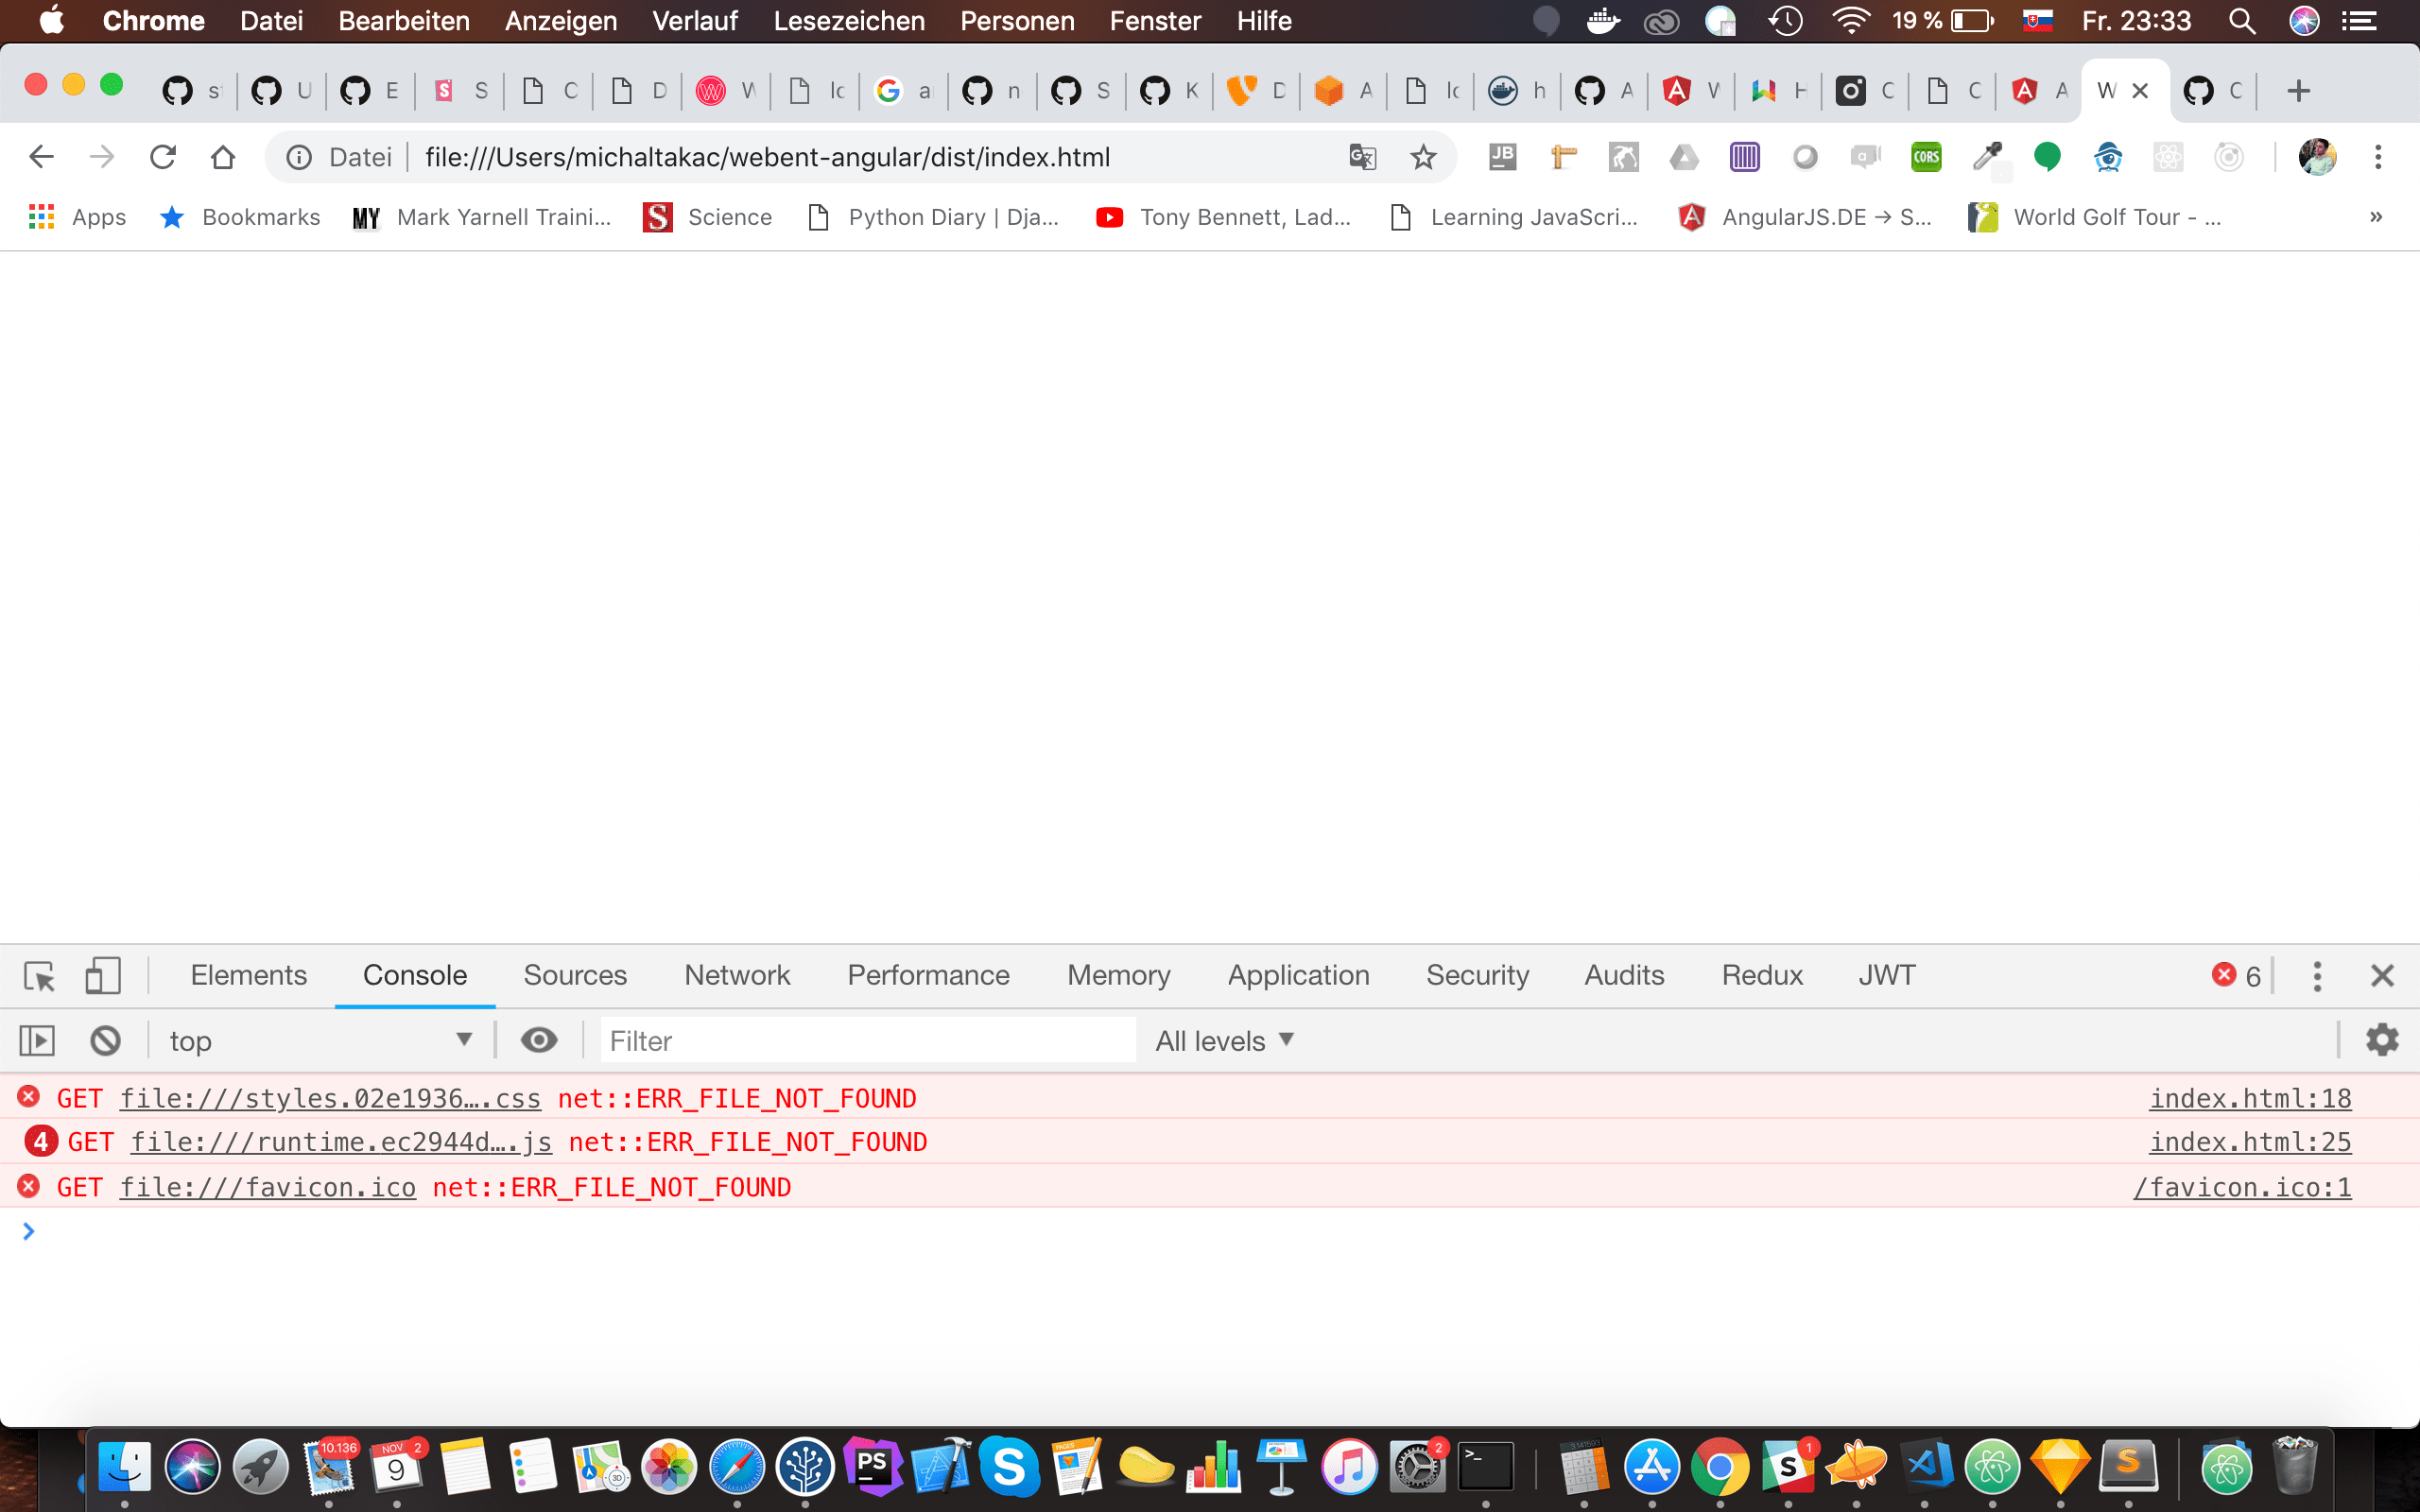Open console settings gear icon
Viewport: 2420px width, 1512px height.
pos(2382,1040)
